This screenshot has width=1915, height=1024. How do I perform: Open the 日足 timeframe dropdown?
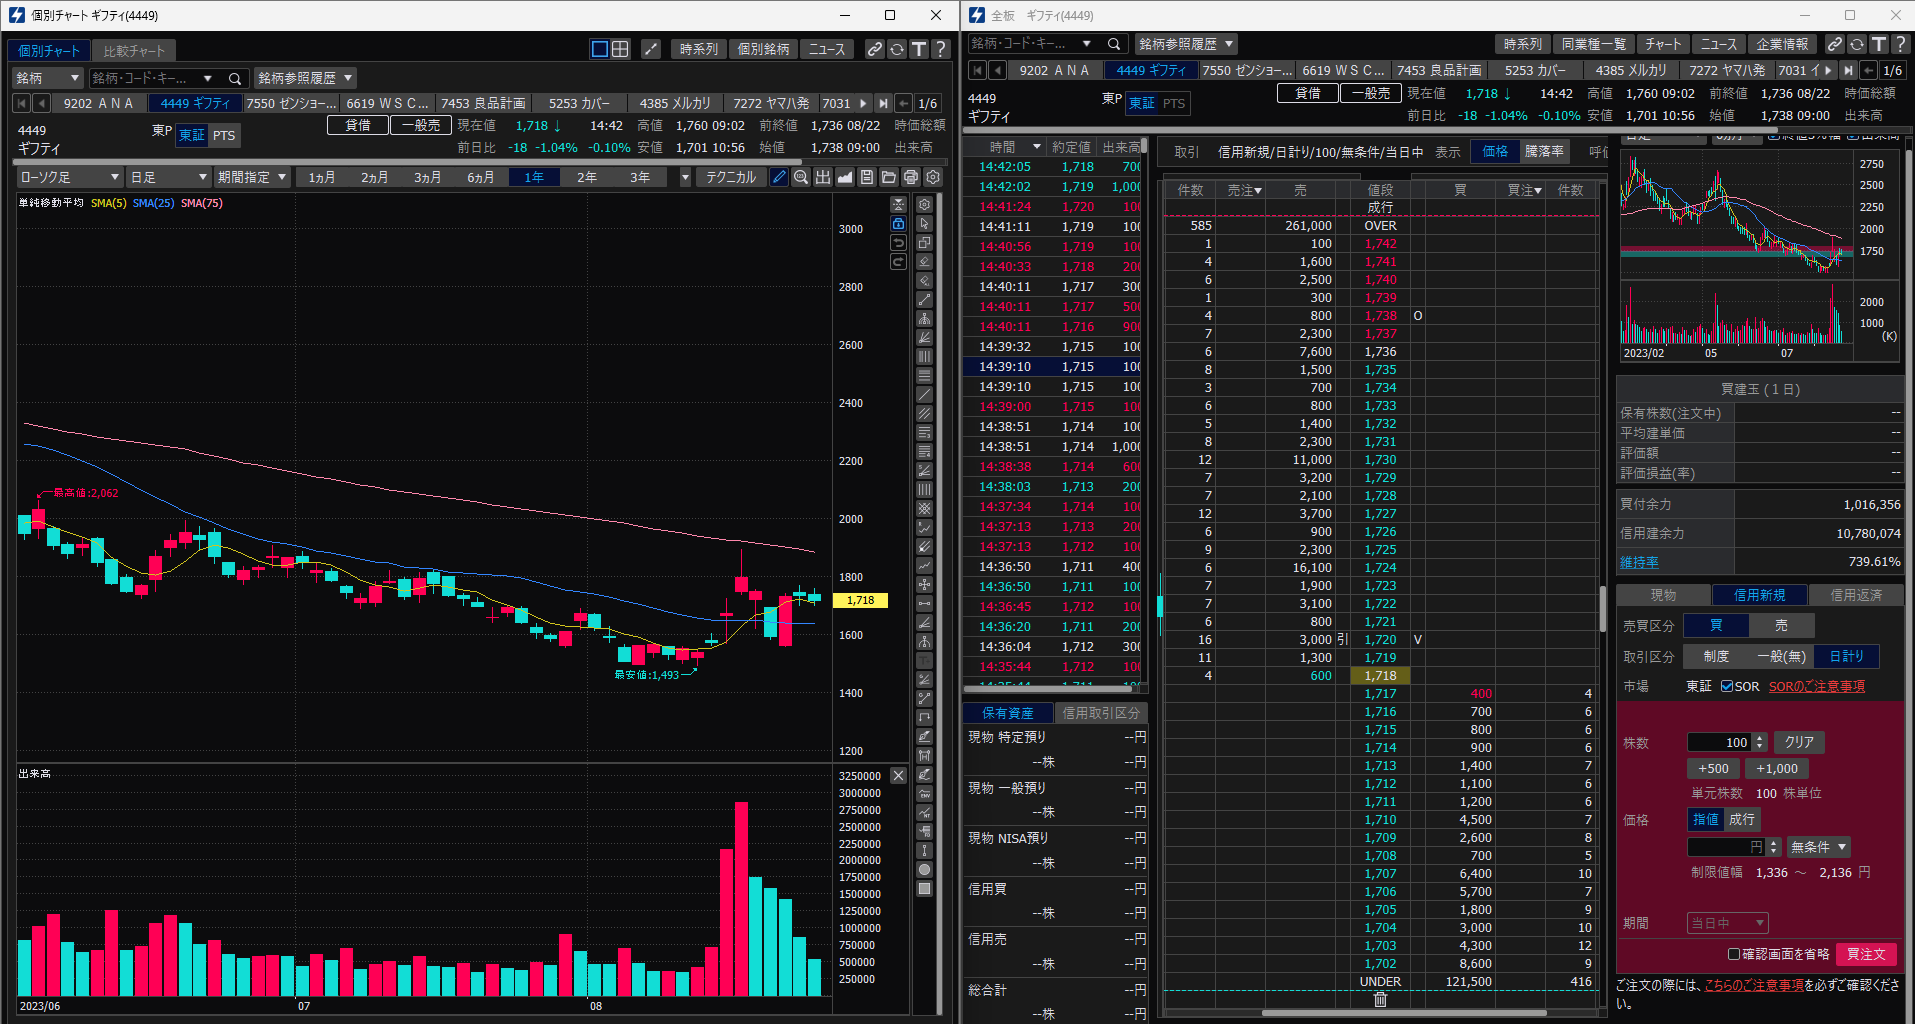pyautogui.click(x=168, y=177)
